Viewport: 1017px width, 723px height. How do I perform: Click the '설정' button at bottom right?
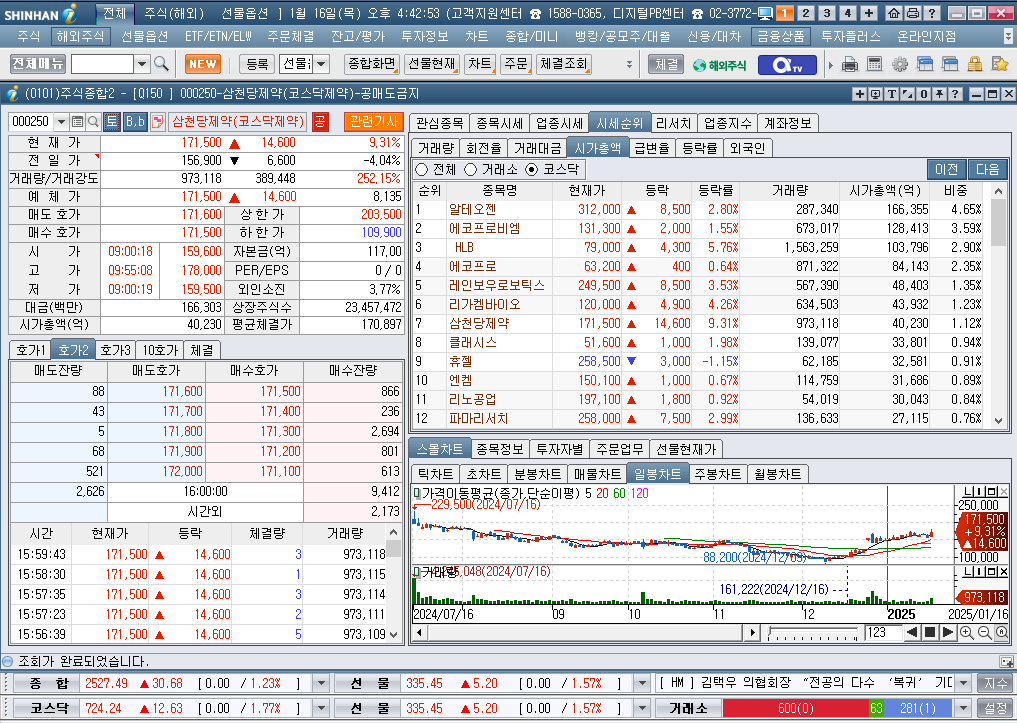(x=996, y=708)
